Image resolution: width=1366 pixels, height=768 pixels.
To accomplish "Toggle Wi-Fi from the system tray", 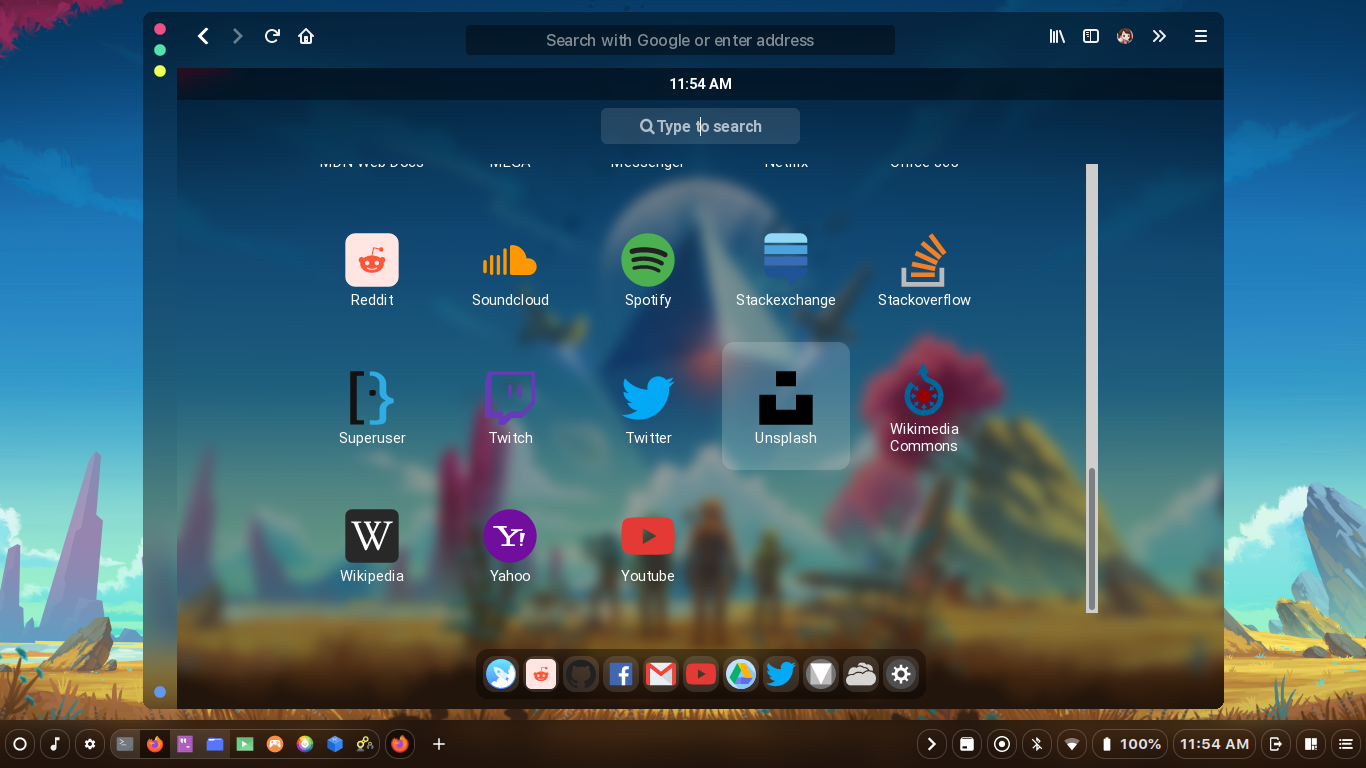I will point(1071,744).
